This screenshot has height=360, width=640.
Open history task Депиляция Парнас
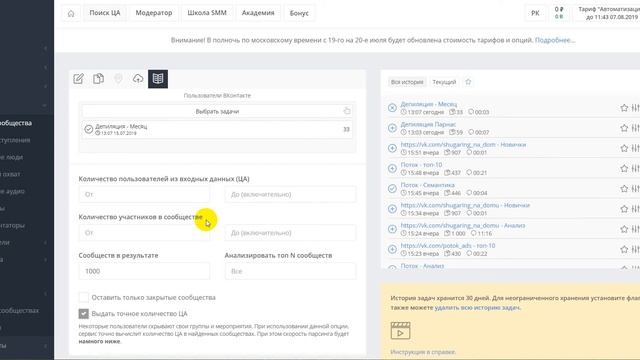coord(428,124)
